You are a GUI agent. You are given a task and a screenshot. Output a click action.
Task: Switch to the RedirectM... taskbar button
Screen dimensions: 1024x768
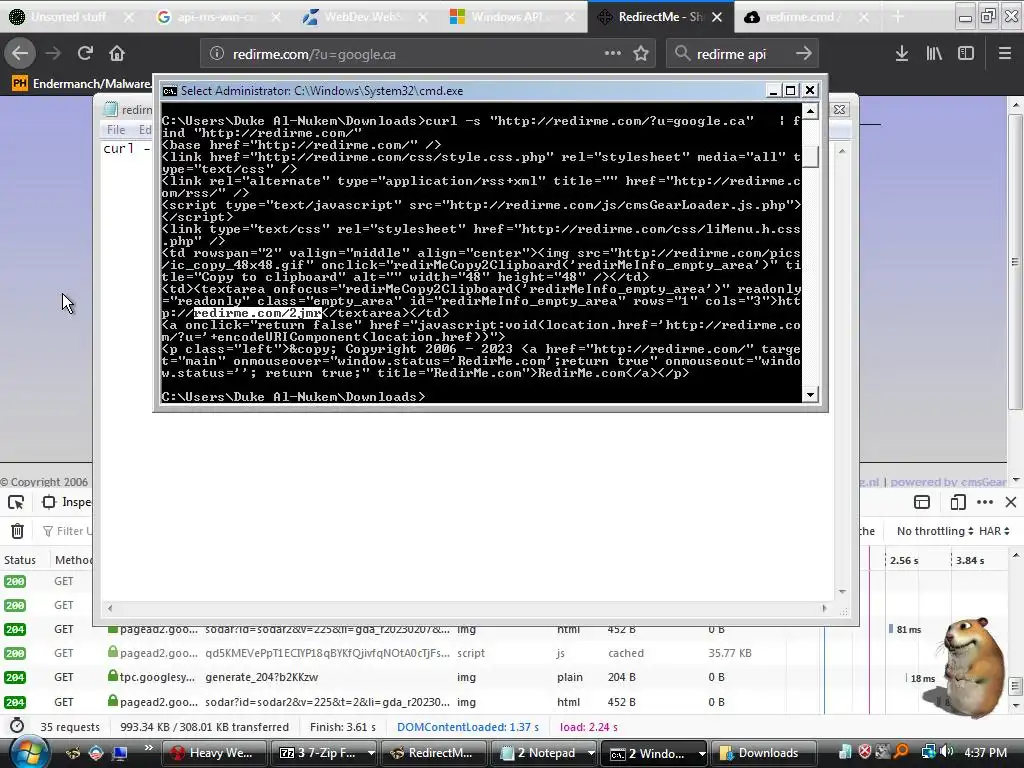[x=434, y=753]
